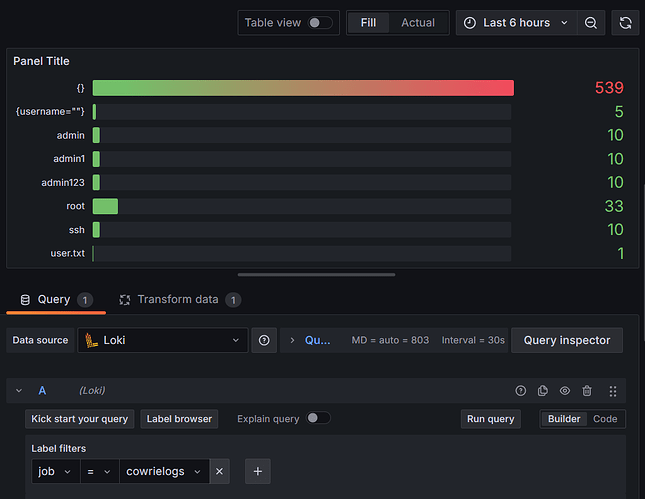Image resolution: width=645 pixels, height=499 pixels.
Task: Open the equals operator dropdown
Action: click(x=100, y=471)
